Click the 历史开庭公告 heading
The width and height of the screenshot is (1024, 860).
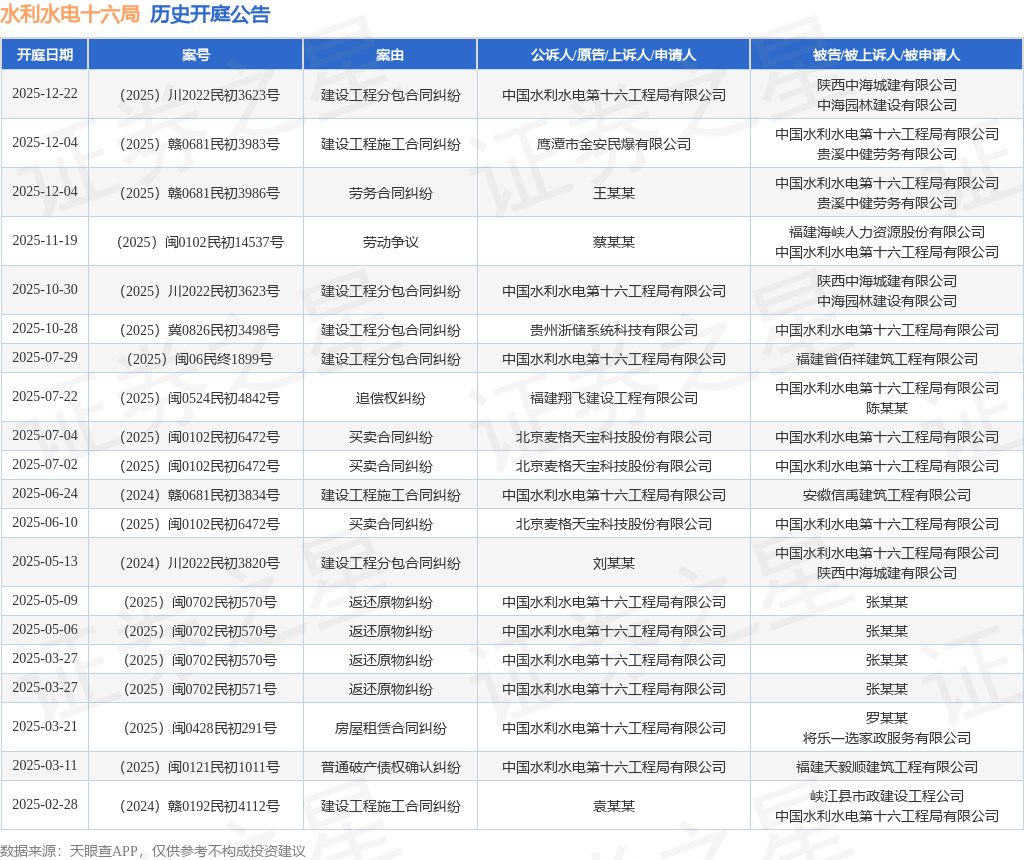click(x=210, y=14)
